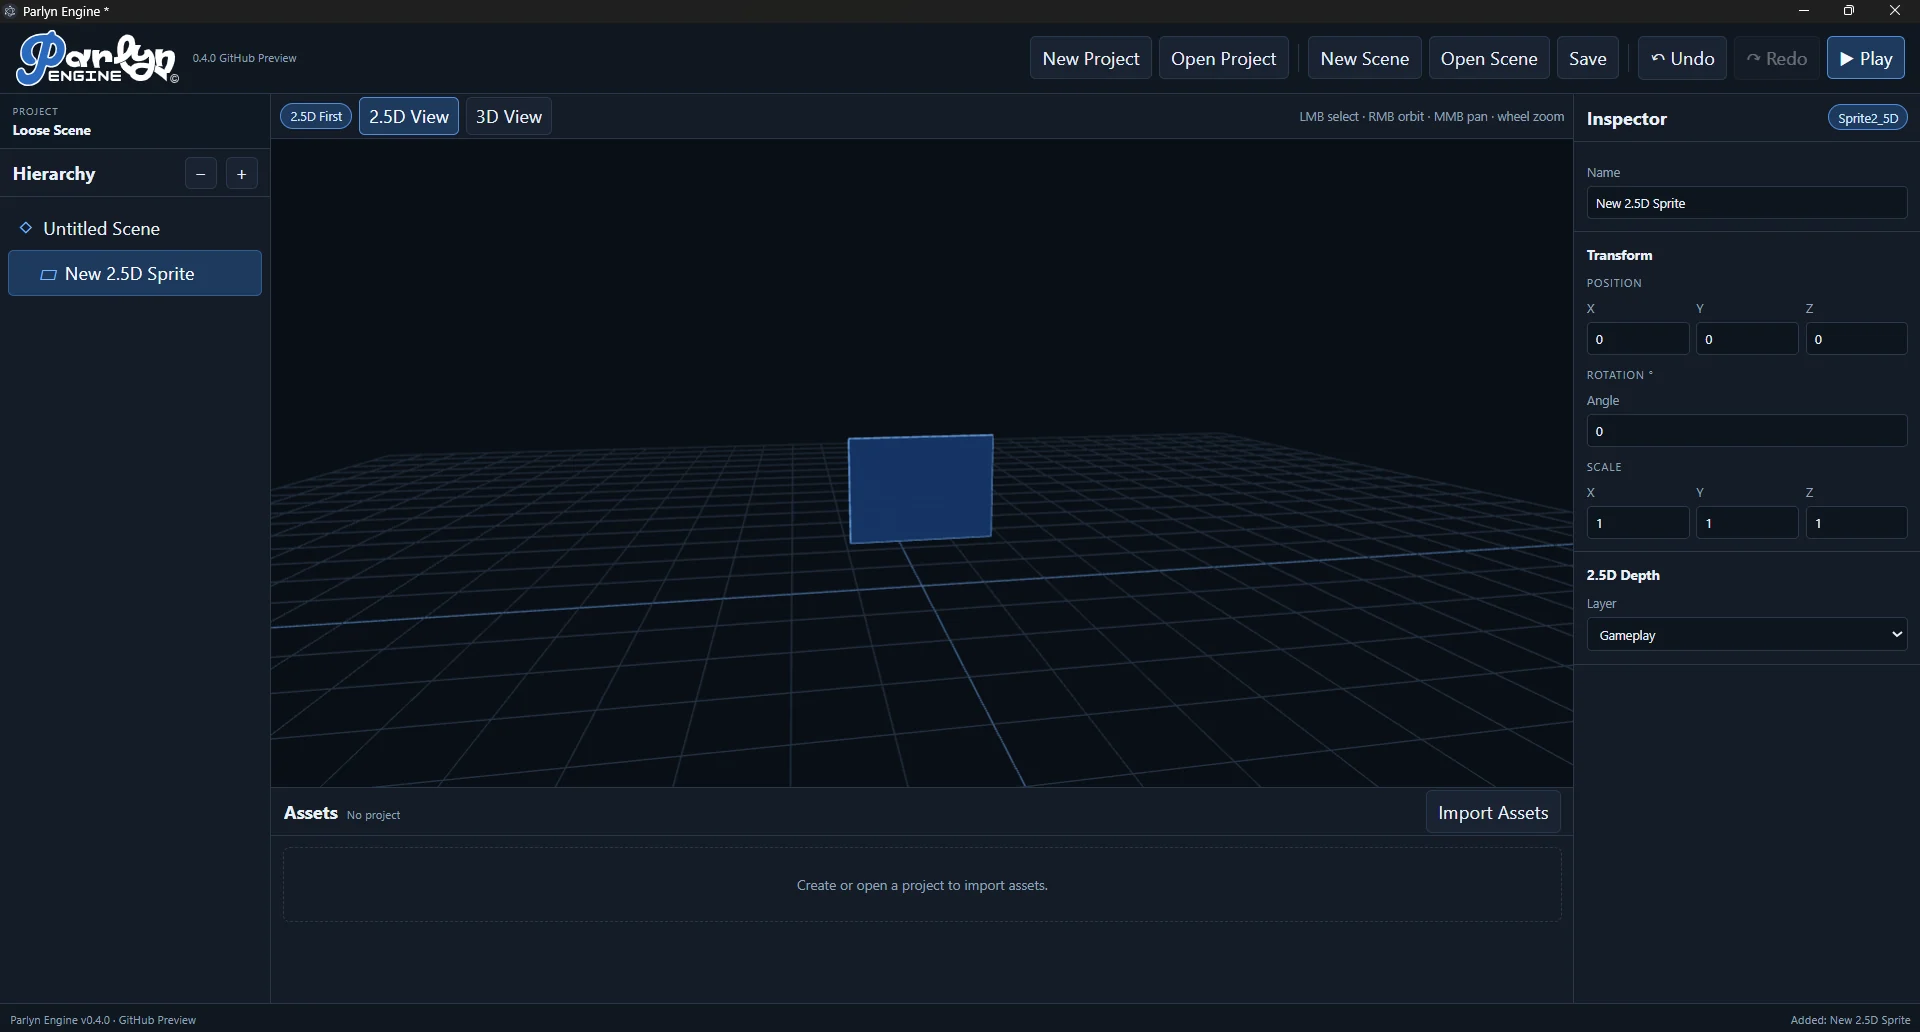Click Scale Z input field
1920x1032 pixels.
pos(1857,523)
